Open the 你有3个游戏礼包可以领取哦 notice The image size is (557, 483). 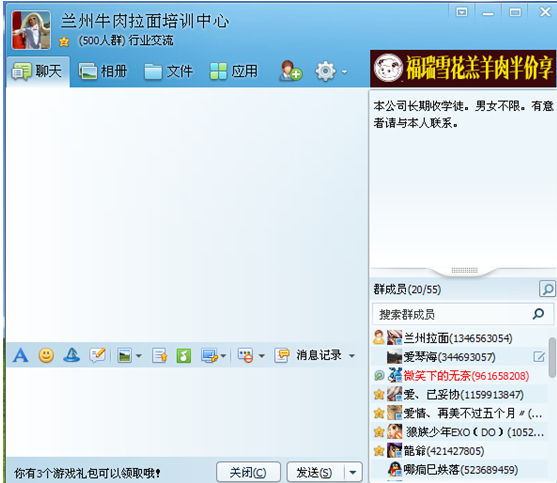coord(87,473)
